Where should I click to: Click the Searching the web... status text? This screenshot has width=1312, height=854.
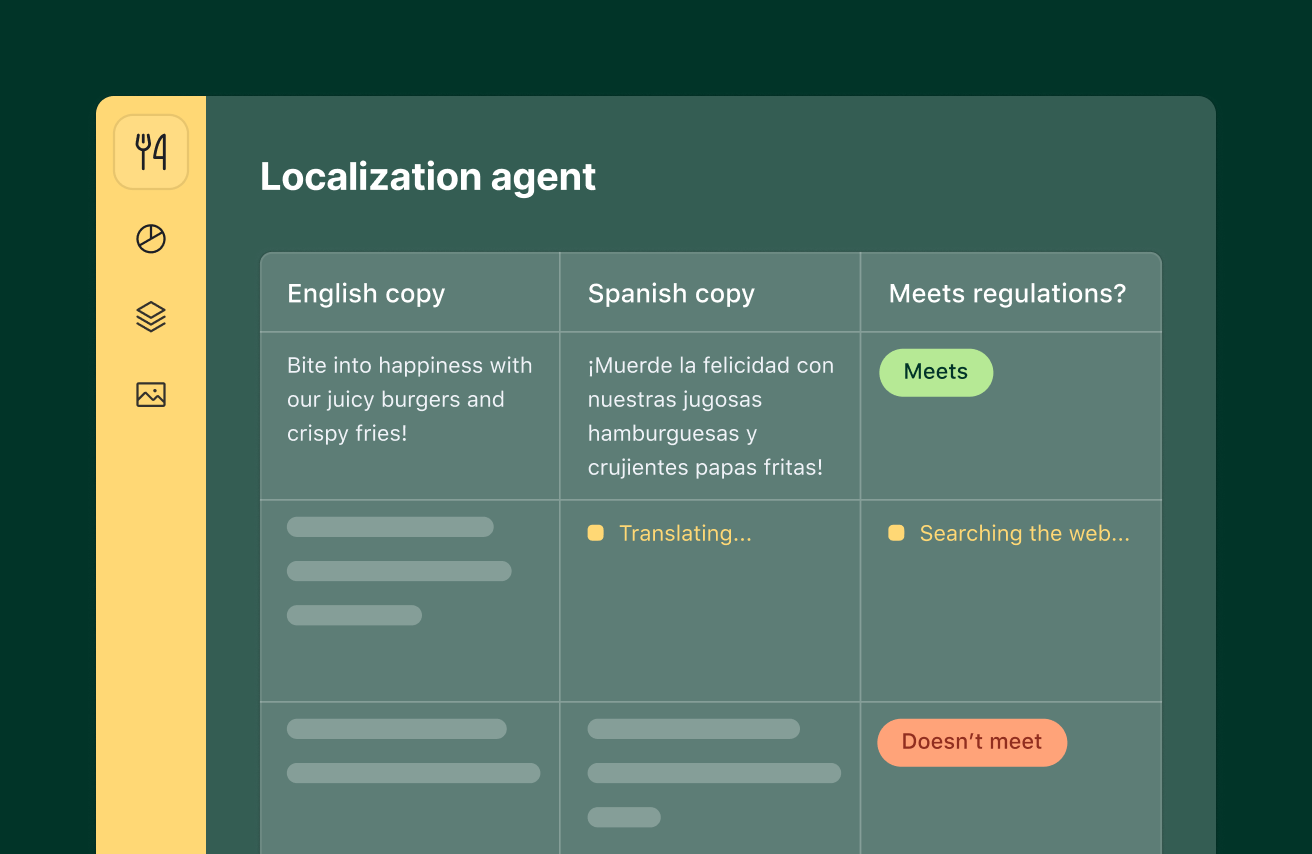tap(1025, 533)
